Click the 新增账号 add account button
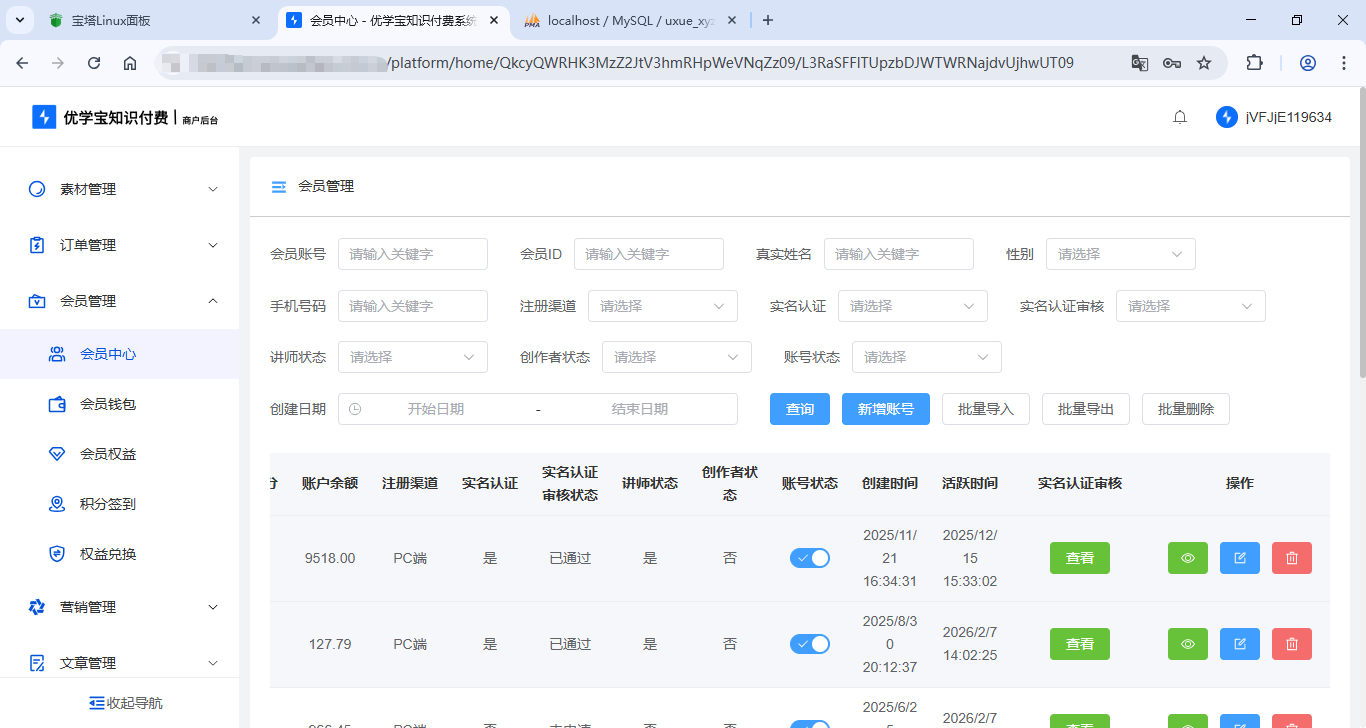Screen dimensions: 1366x728 (x=885, y=408)
